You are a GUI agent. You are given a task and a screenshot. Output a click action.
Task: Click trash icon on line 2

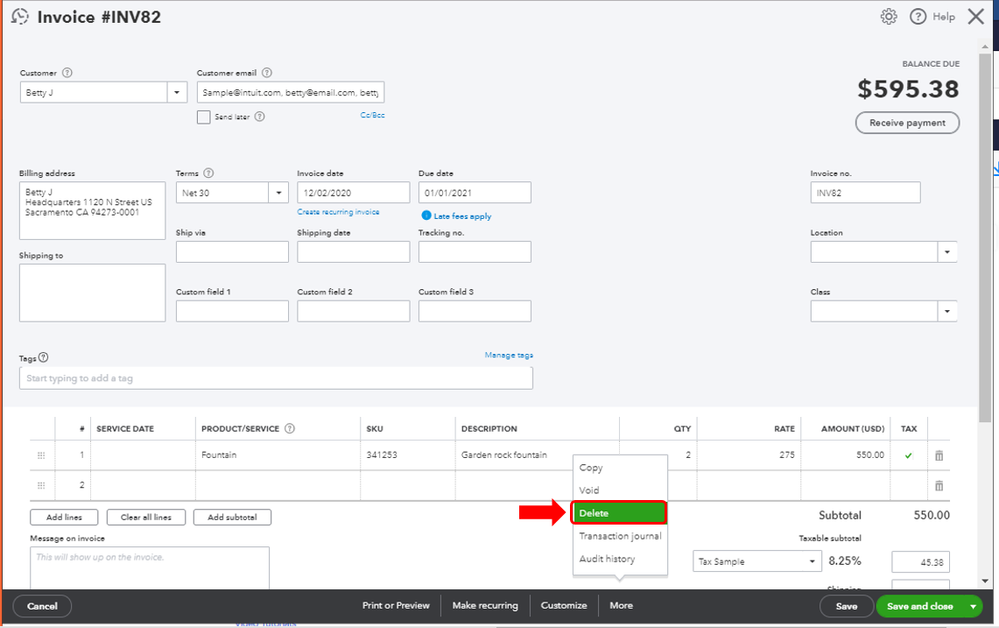tap(938, 486)
